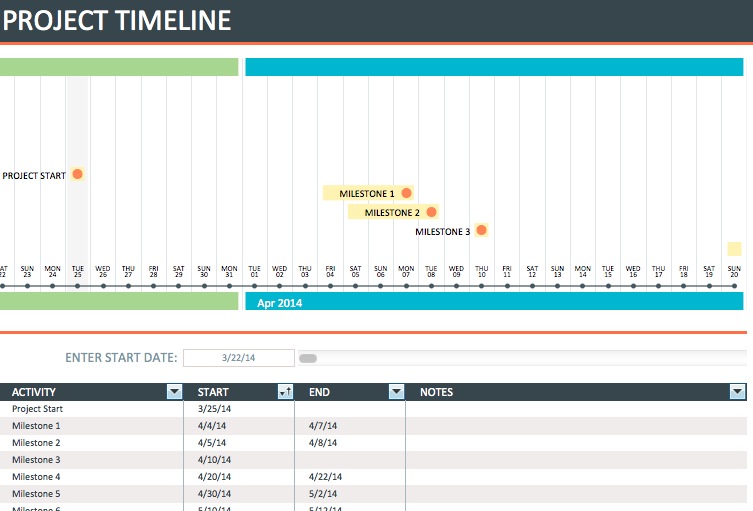Click the Milestone 3 orange dot
This screenshot has height=511, width=753.
(x=481, y=230)
